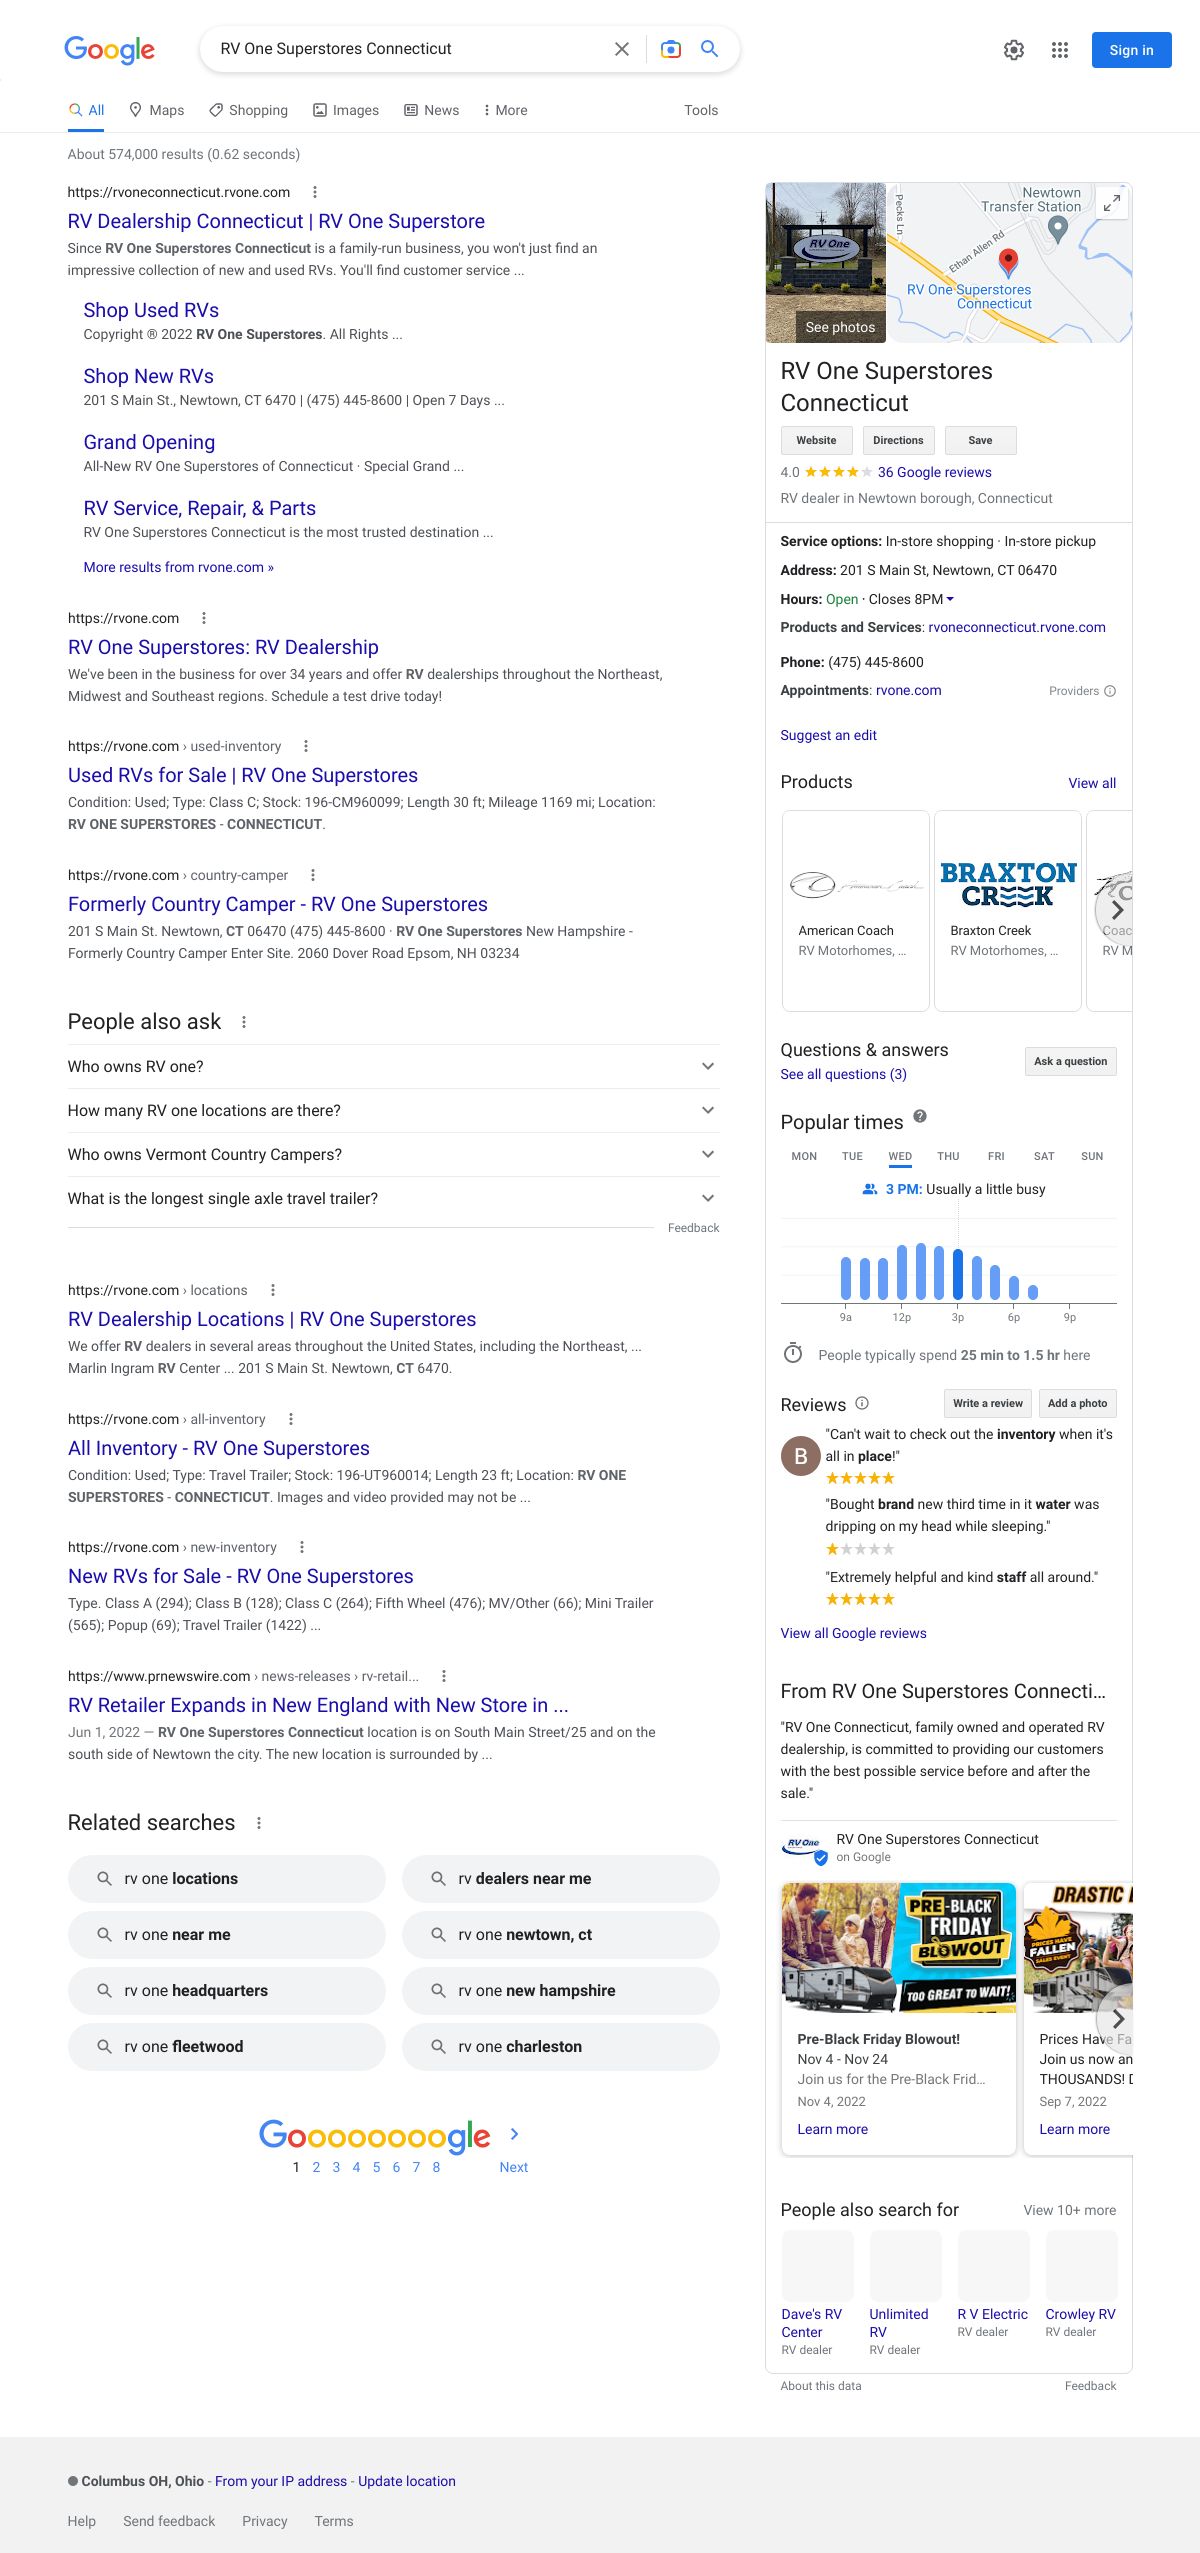Image resolution: width=1200 pixels, height=2553 pixels.
Task: Open the hours dropdown next to Closes 8PM
Action: [x=950, y=599]
